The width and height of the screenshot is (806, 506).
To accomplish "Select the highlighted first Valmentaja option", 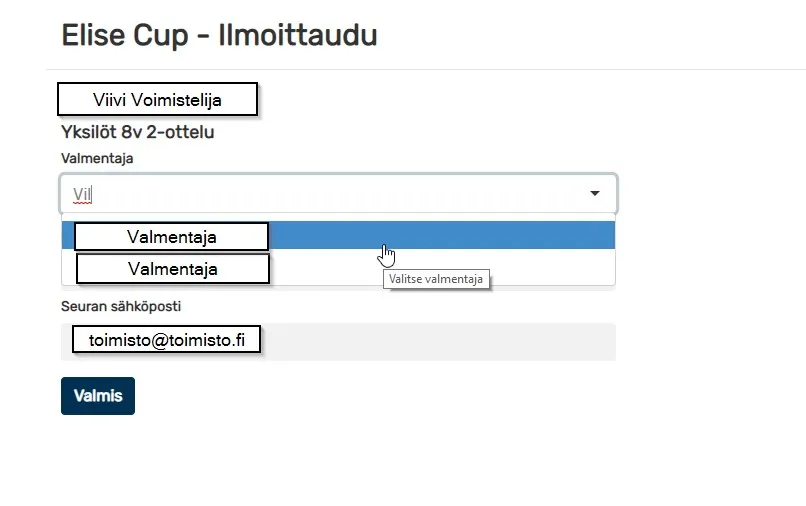I will 338,236.
